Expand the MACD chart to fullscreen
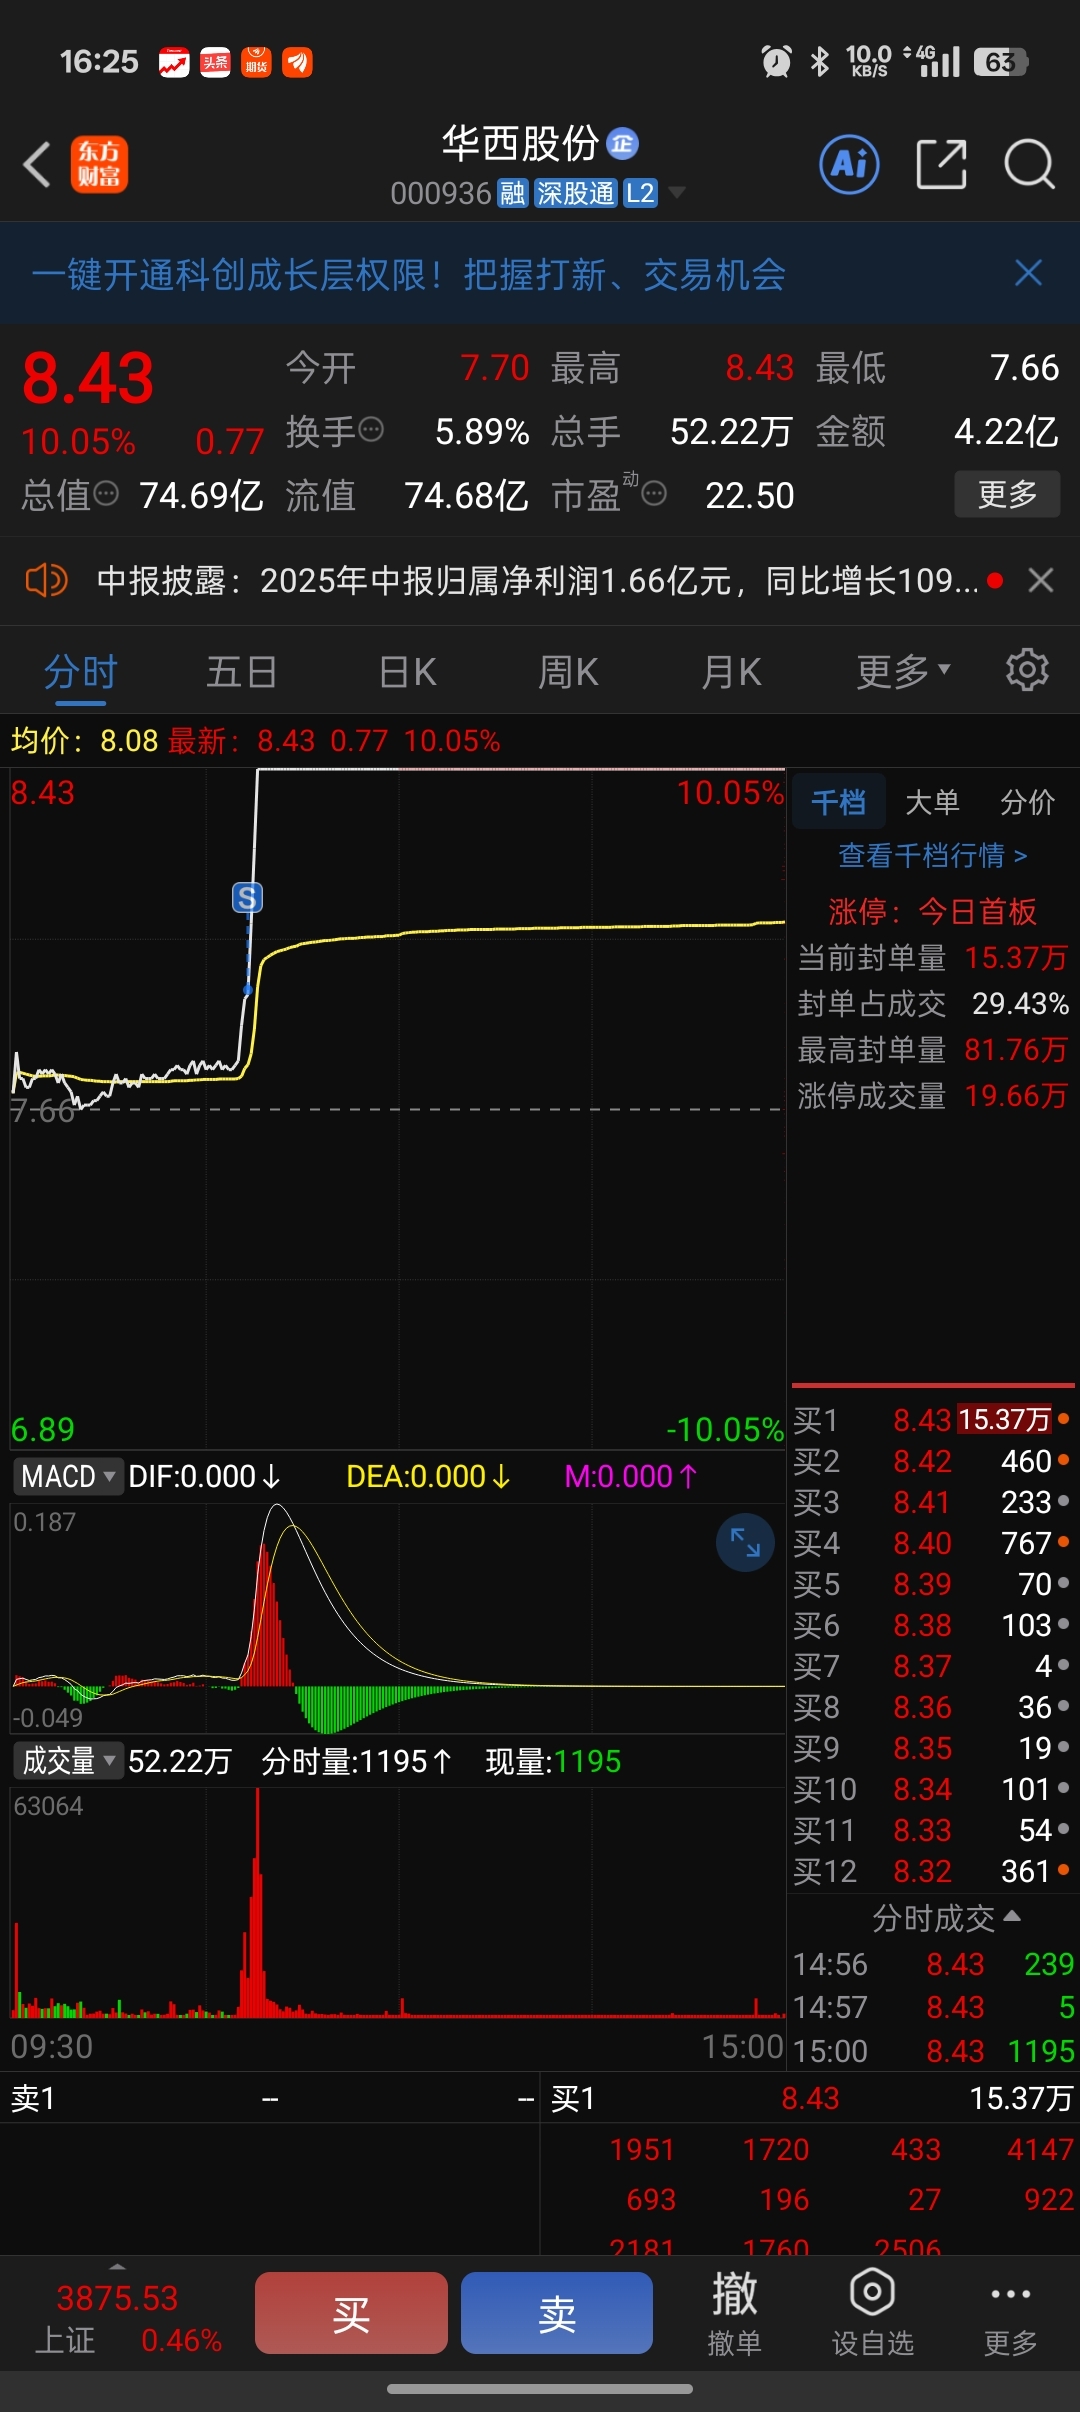 (745, 1543)
